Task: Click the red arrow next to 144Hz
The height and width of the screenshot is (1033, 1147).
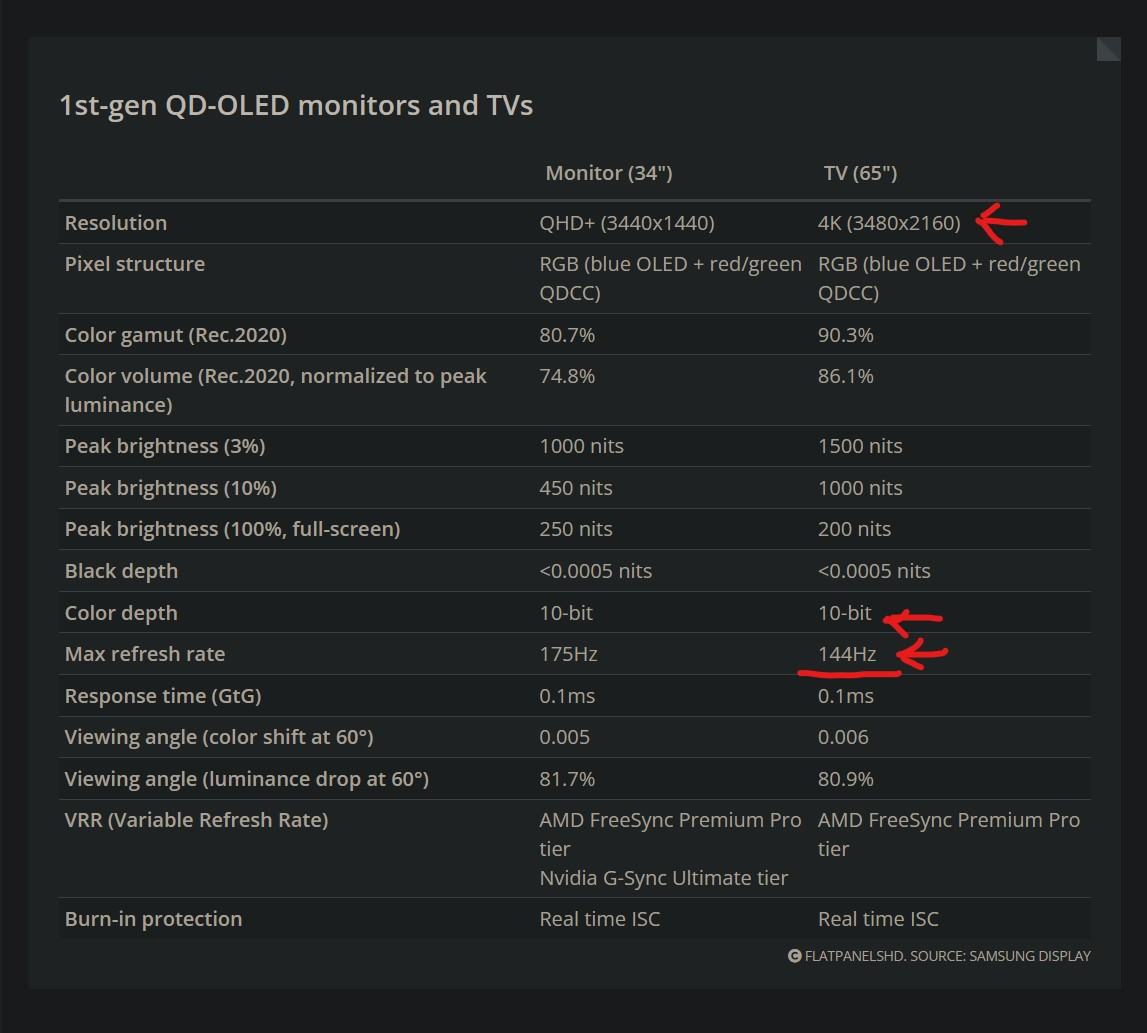Action: (x=921, y=655)
